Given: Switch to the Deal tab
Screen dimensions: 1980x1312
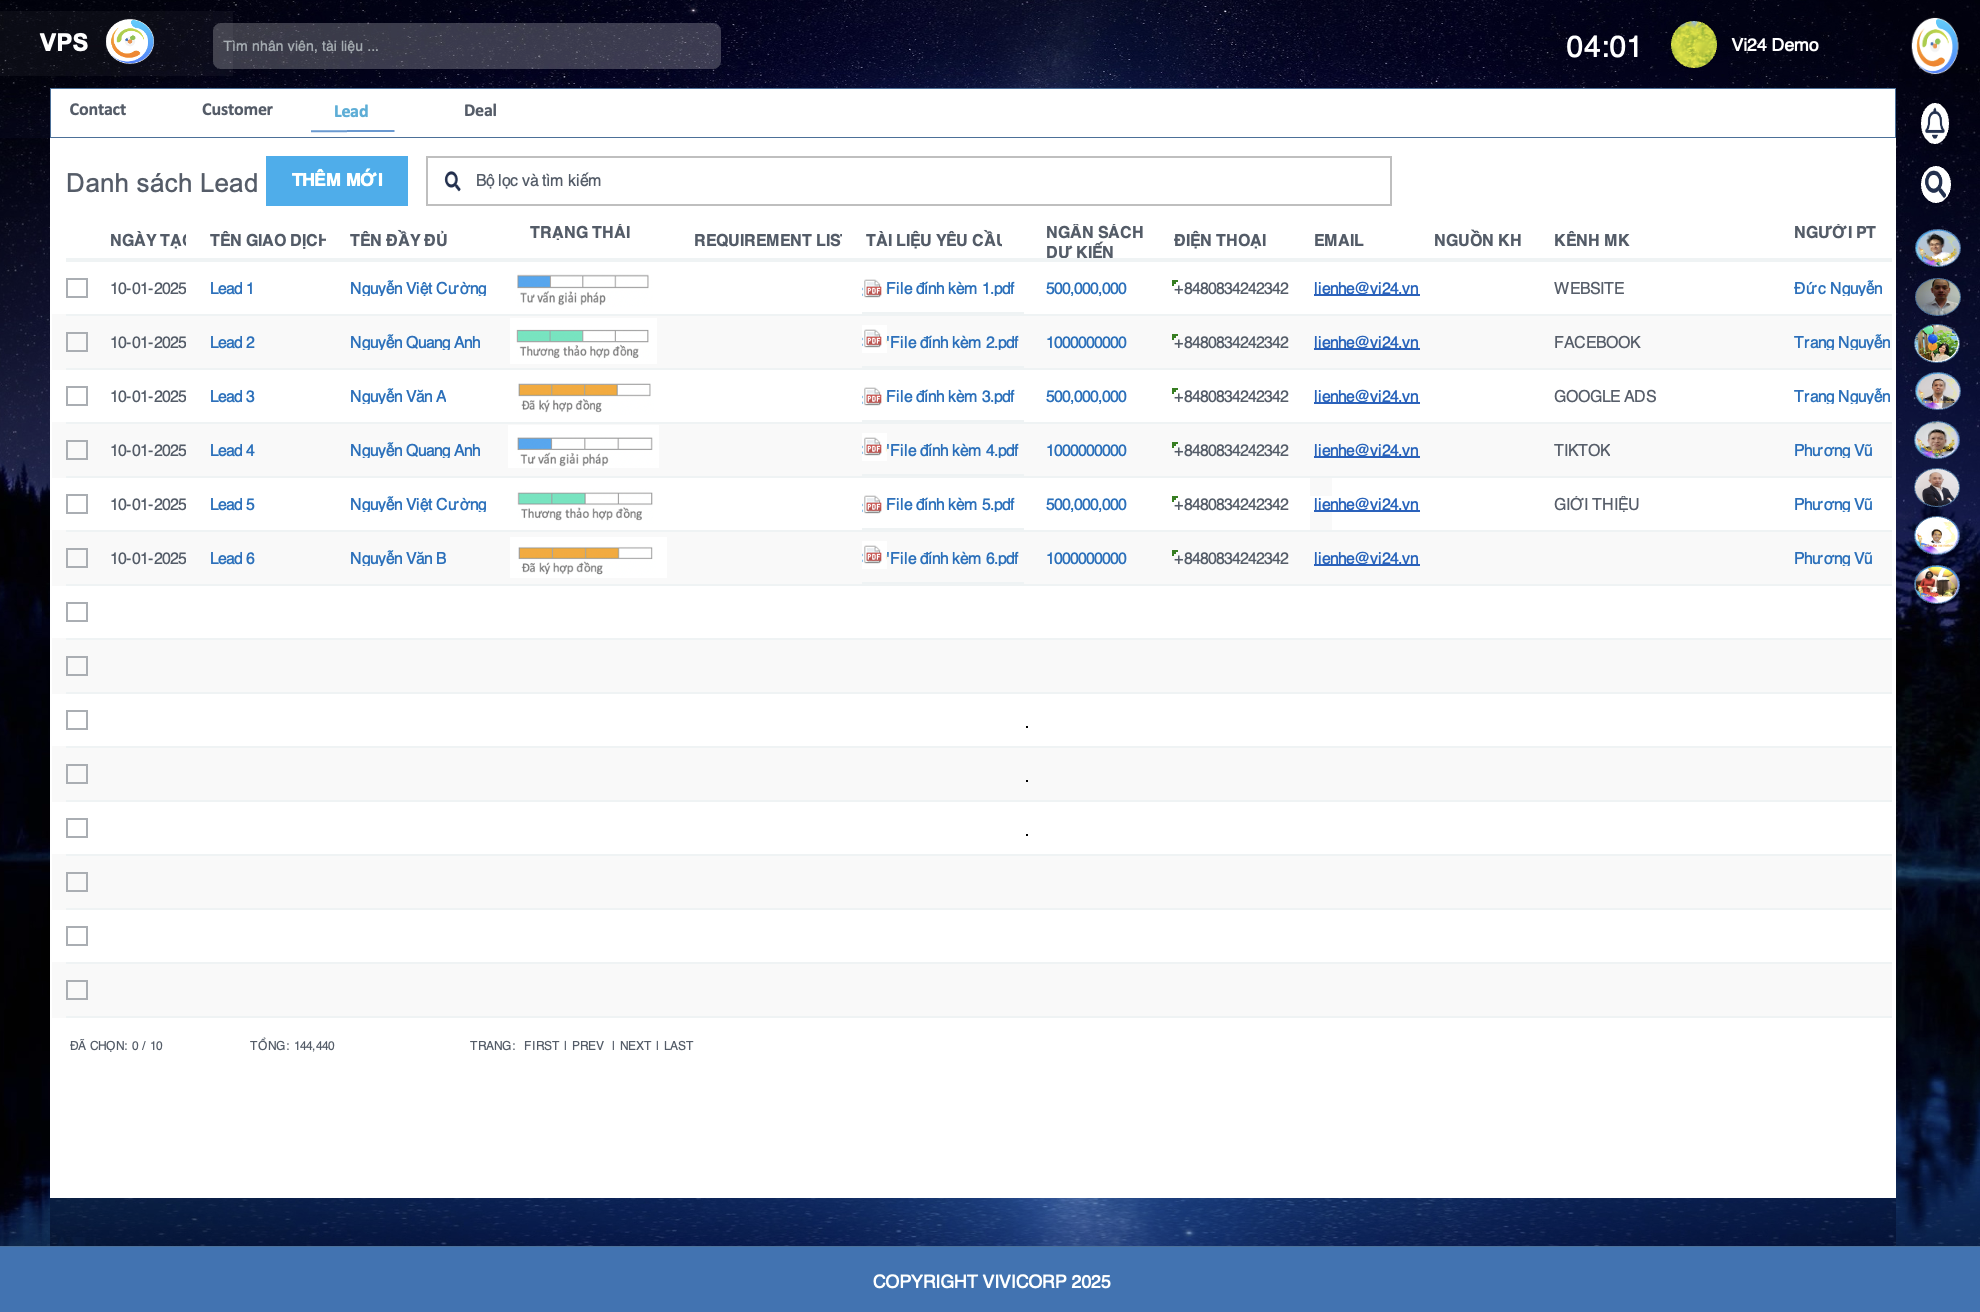Looking at the screenshot, I should coord(480,110).
